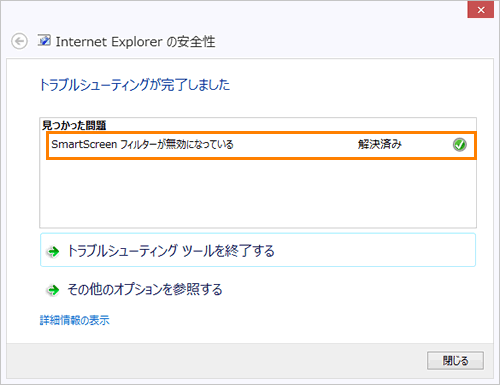Click green arrow beside トラブルシューティング ツールを終了する
The width and height of the screenshot is (500, 385).
coord(53,251)
